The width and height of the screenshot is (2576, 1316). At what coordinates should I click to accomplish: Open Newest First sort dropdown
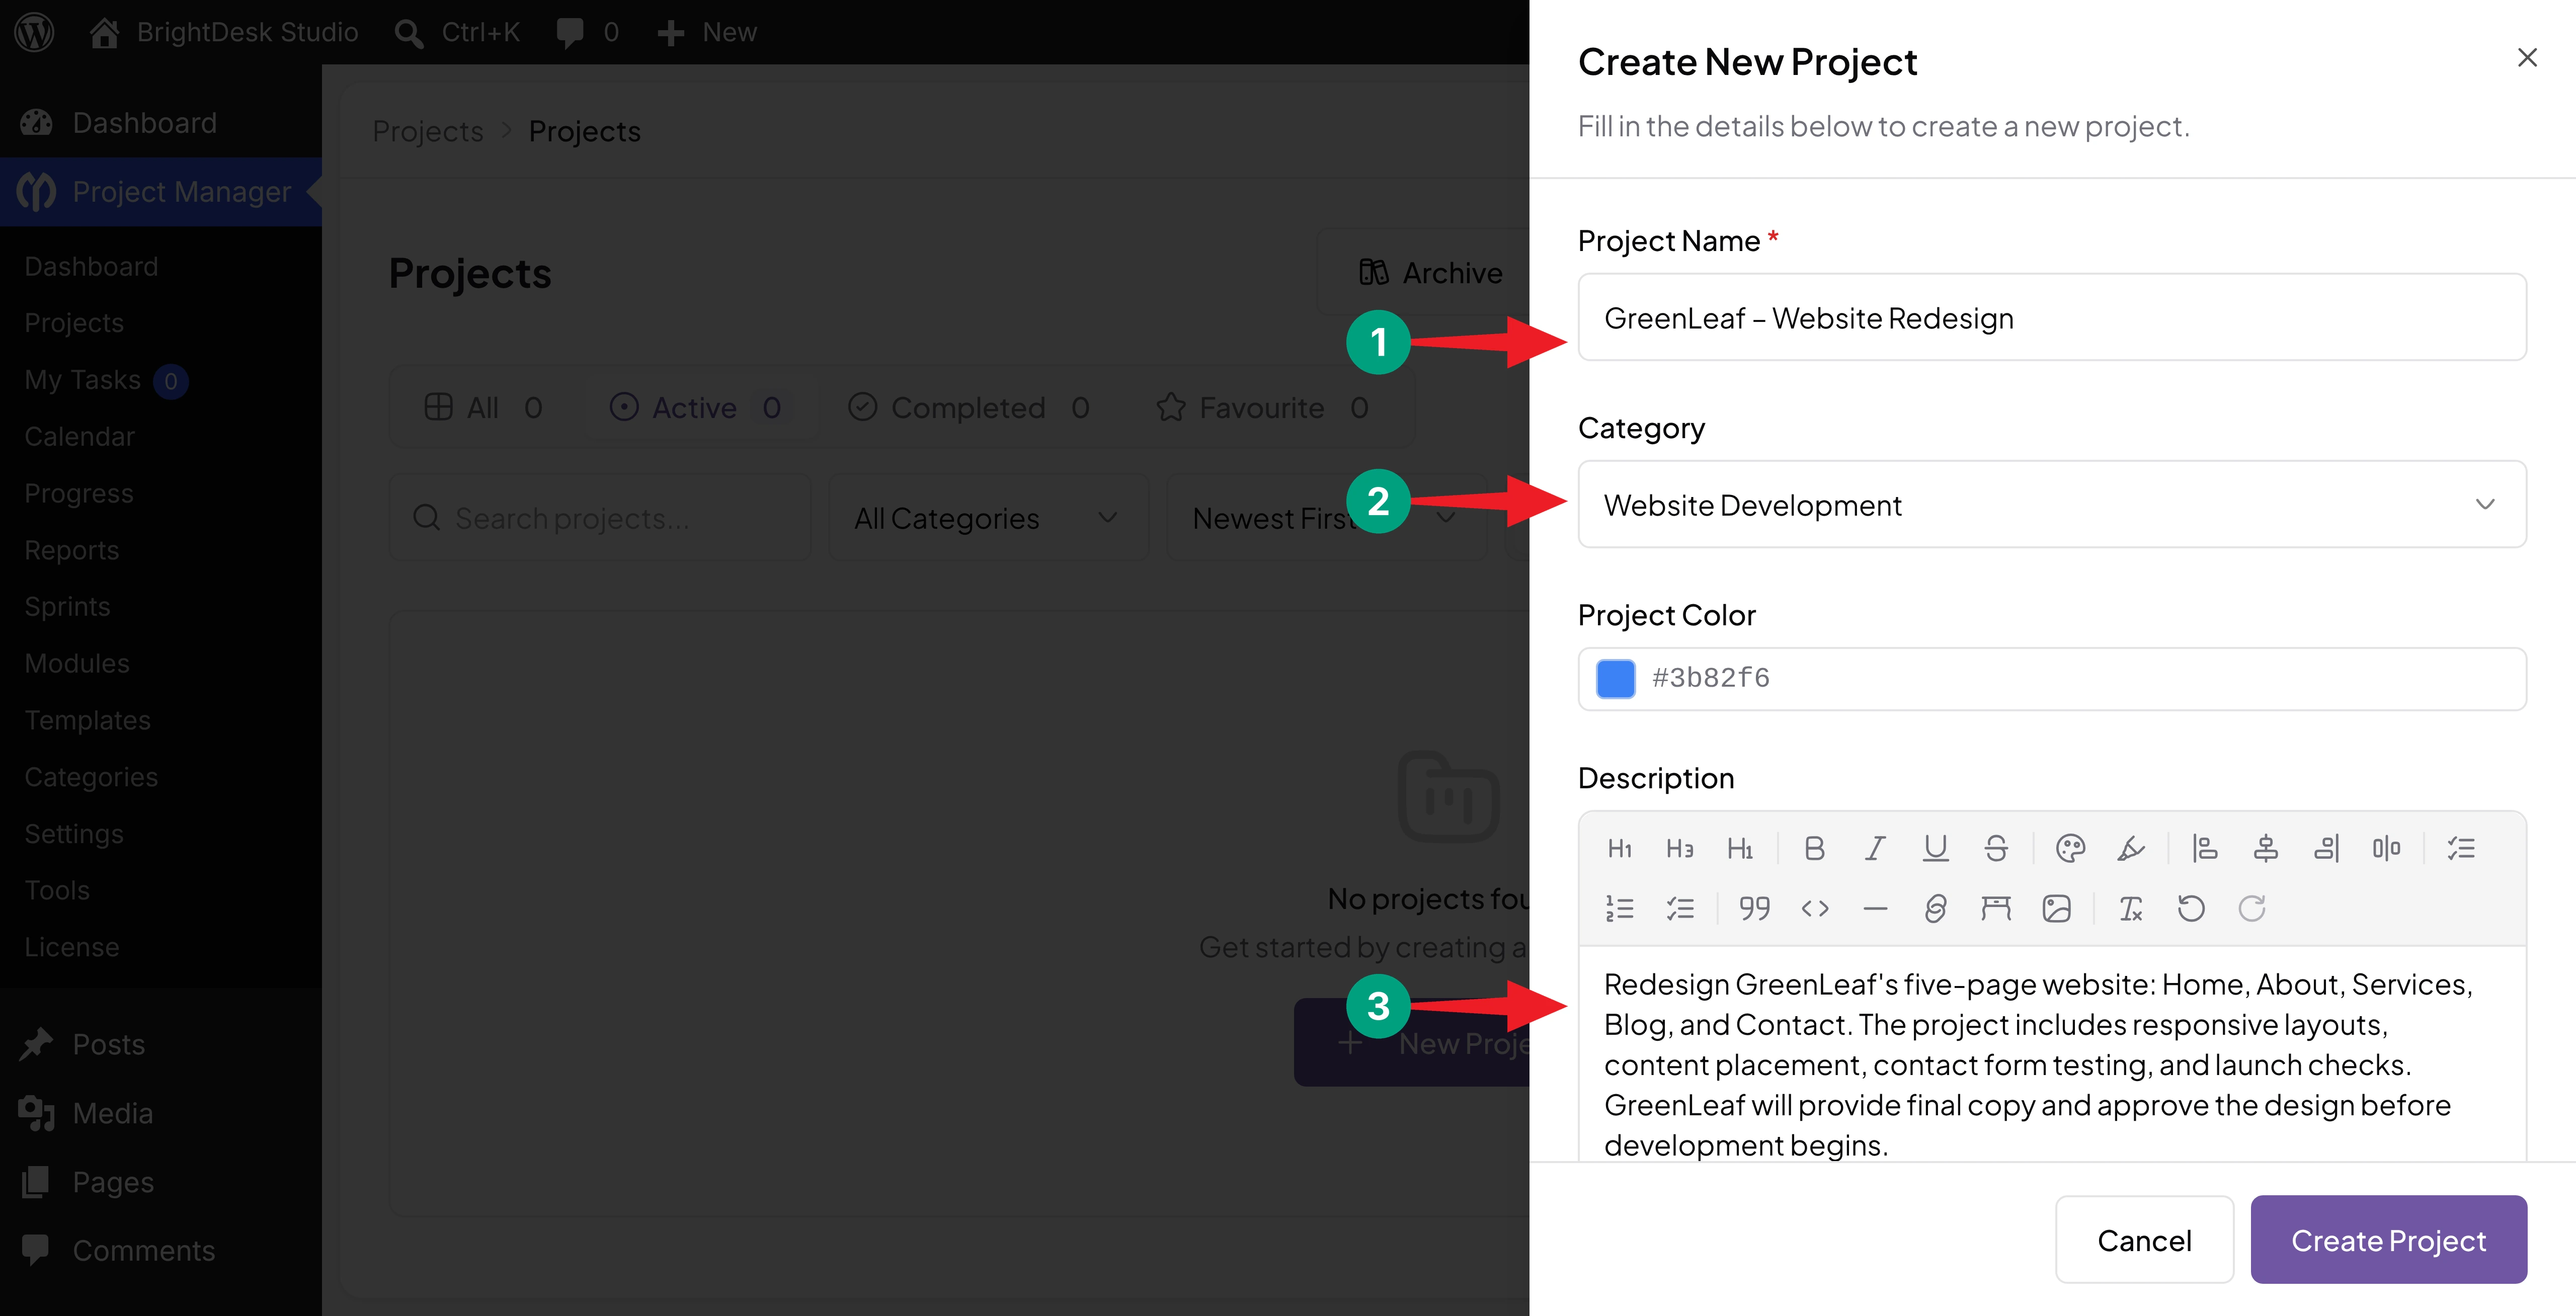[1327, 518]
